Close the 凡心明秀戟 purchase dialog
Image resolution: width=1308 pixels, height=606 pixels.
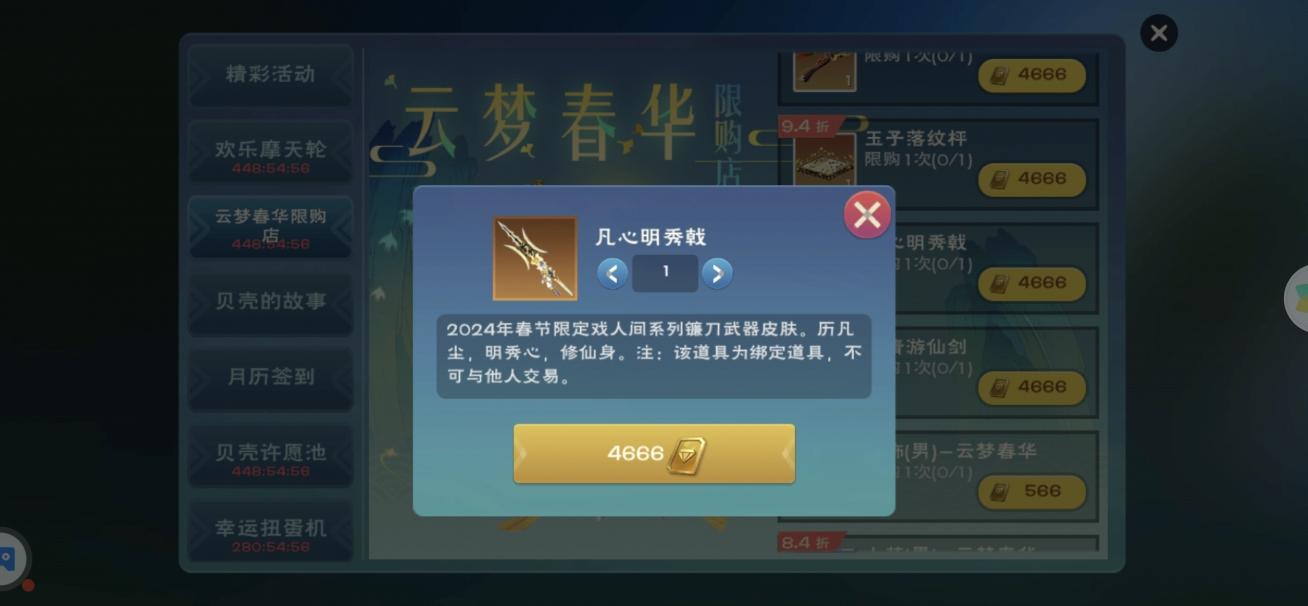click(867, 214)
